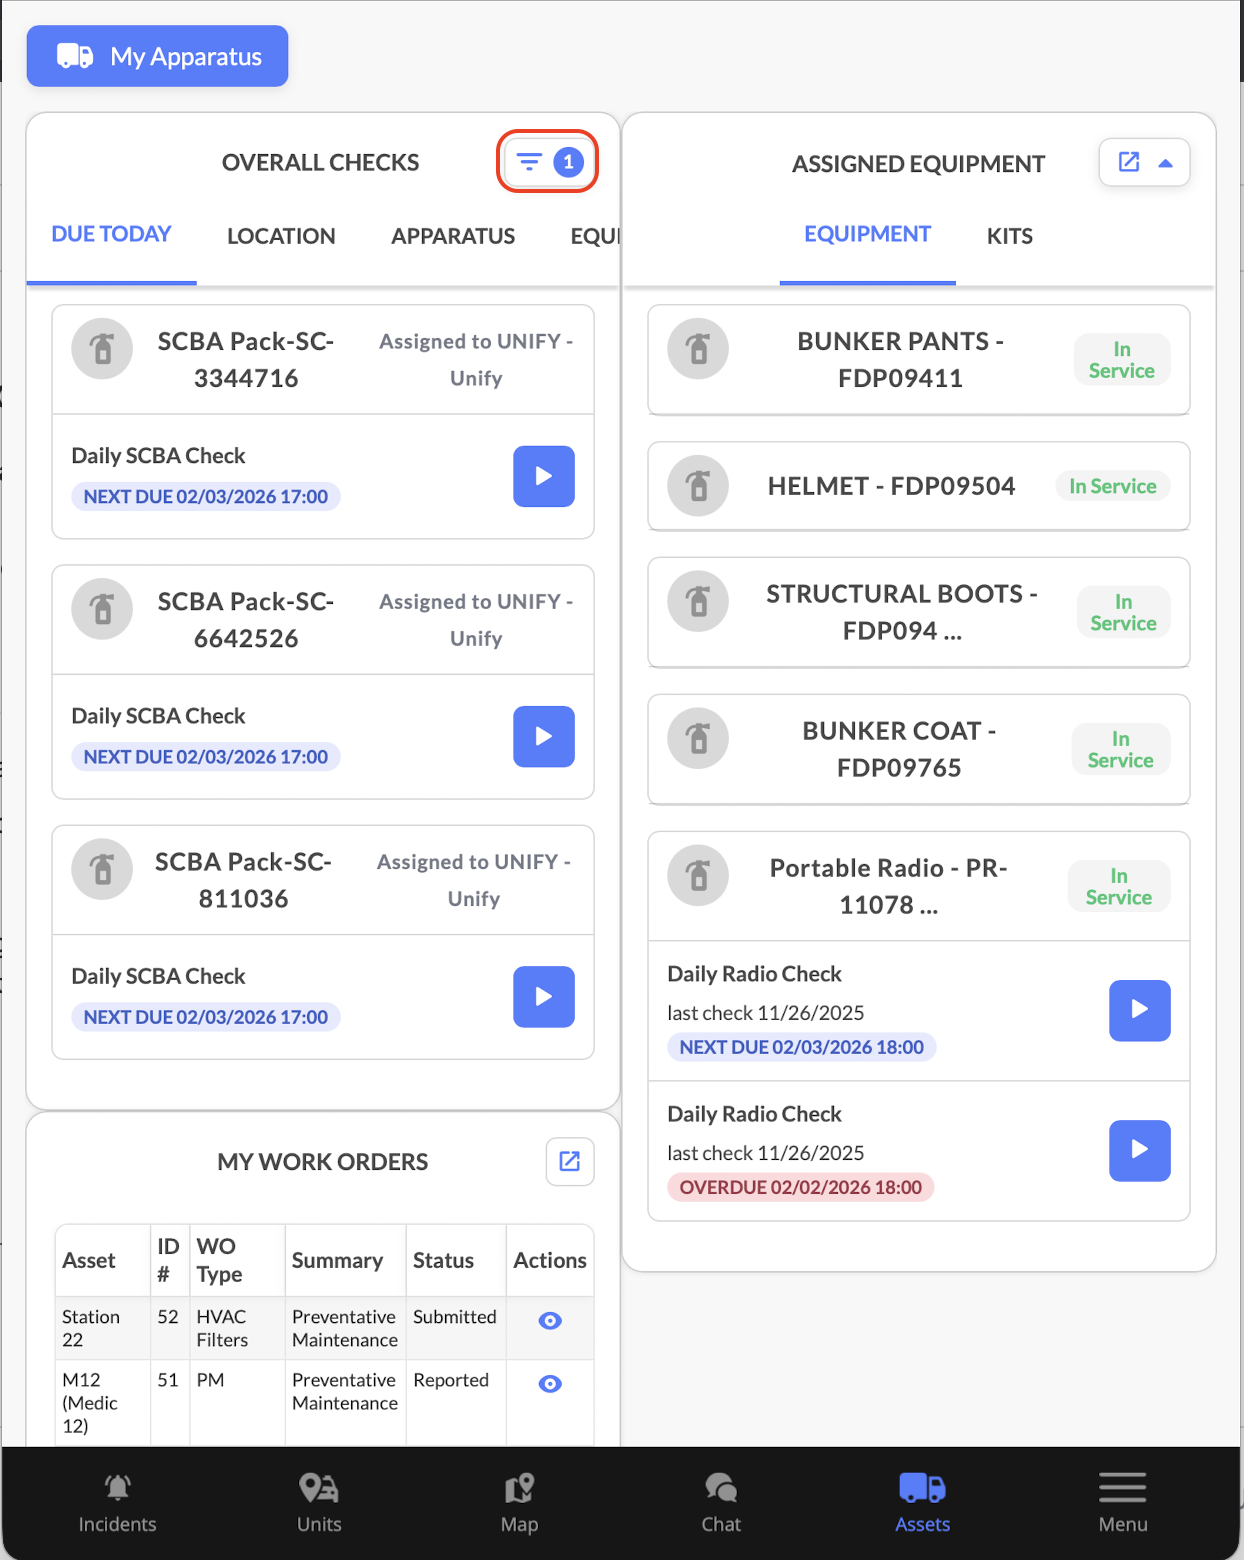Open the Map view
The height and width of the screenshot is (1560, 1244).
click(519, 1502)
